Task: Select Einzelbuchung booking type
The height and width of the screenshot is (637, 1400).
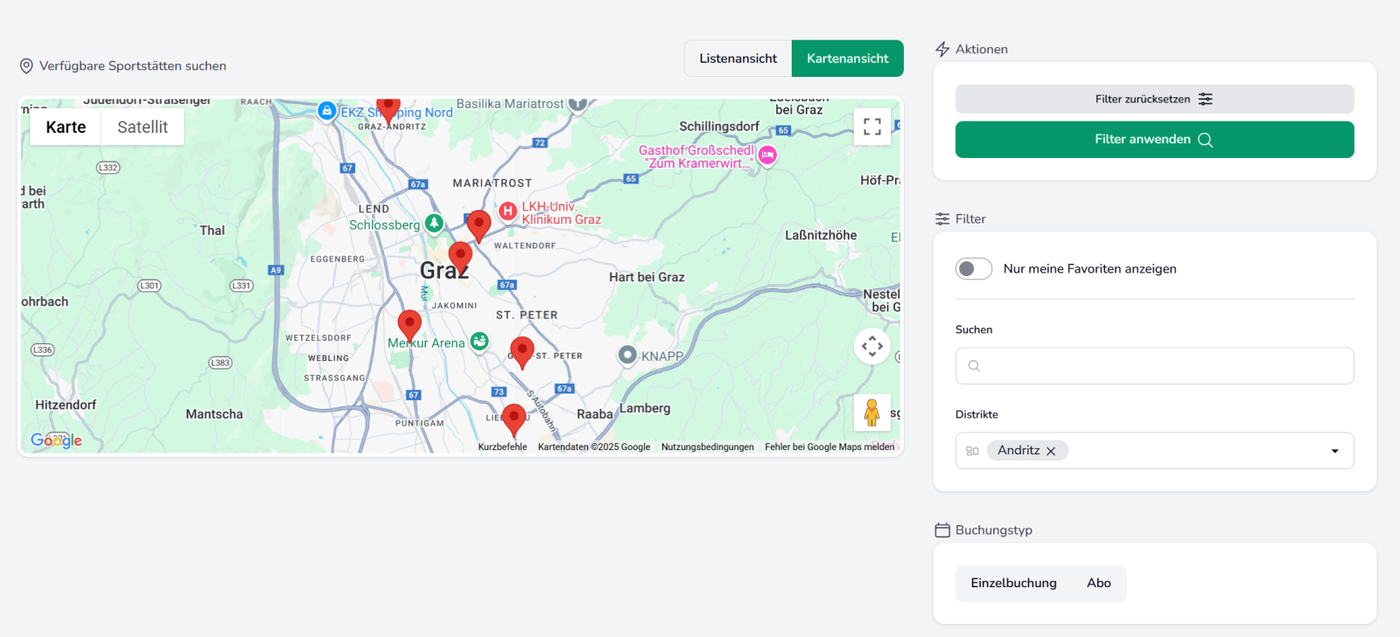Action: [1013, 583]
